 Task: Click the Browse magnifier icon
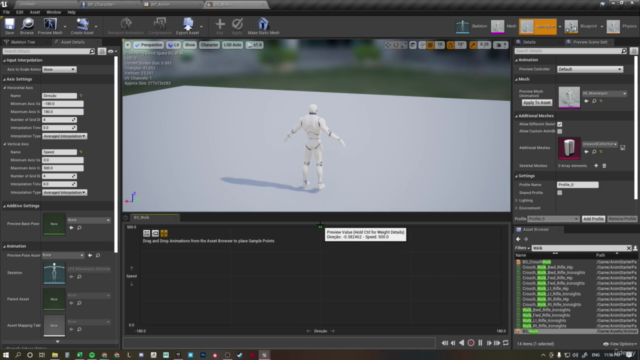coord(27,24)
